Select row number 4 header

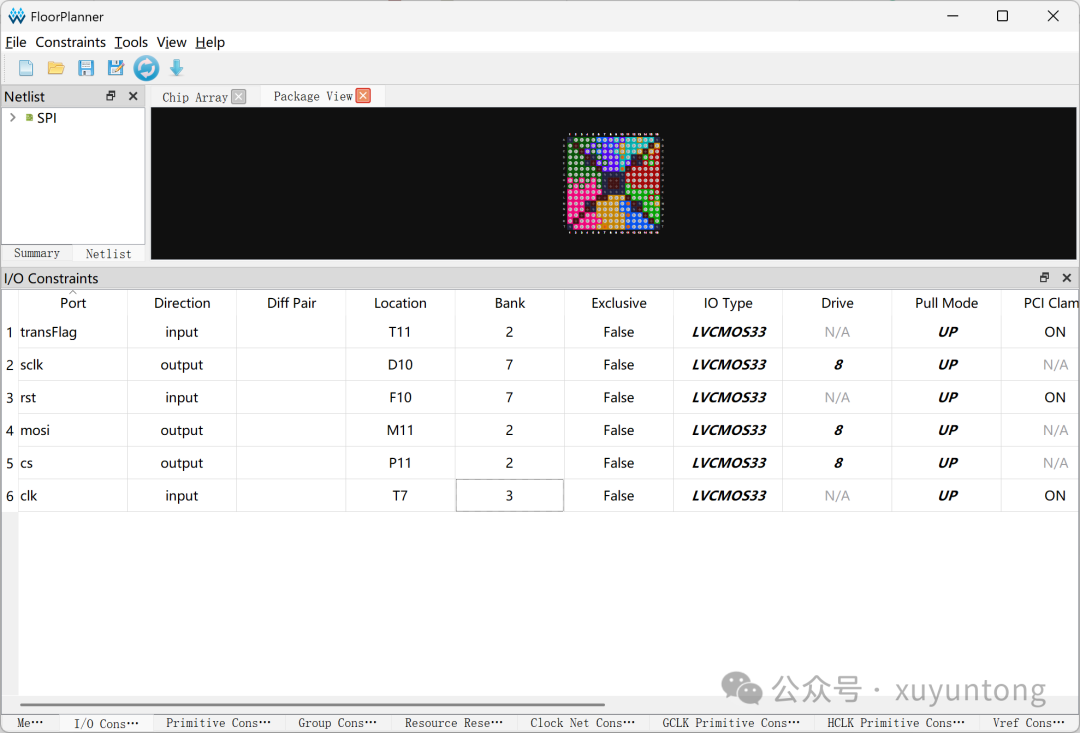[10, 430]
